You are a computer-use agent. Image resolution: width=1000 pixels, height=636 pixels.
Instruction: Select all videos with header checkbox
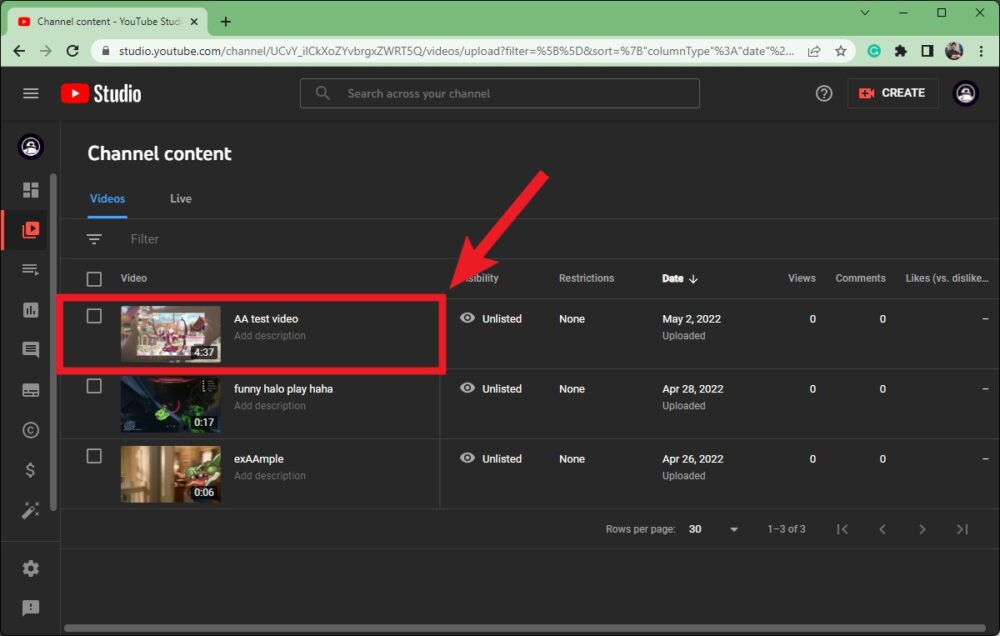tap(94, 278)
